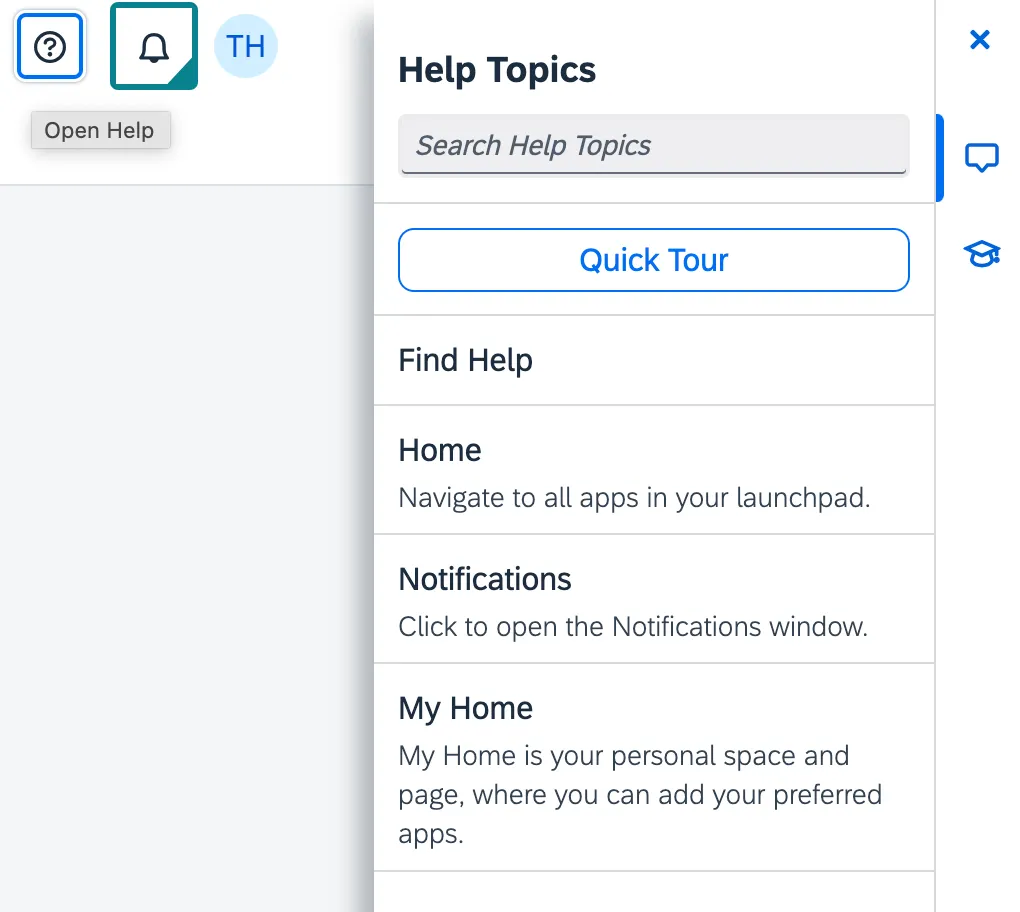Close the Help Topics panel

[980, 40]
